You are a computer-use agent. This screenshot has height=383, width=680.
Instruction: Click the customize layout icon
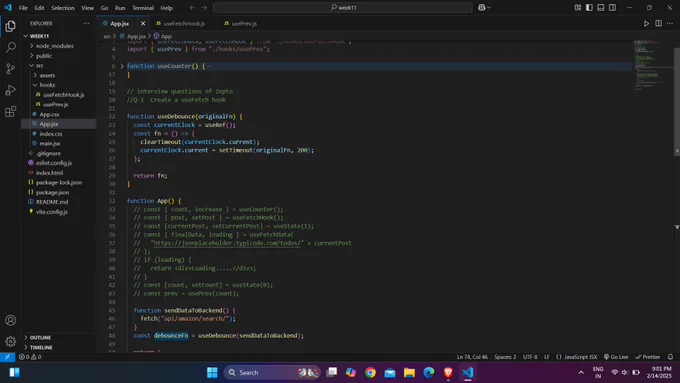pyautogui.click(x=578, y=7)
